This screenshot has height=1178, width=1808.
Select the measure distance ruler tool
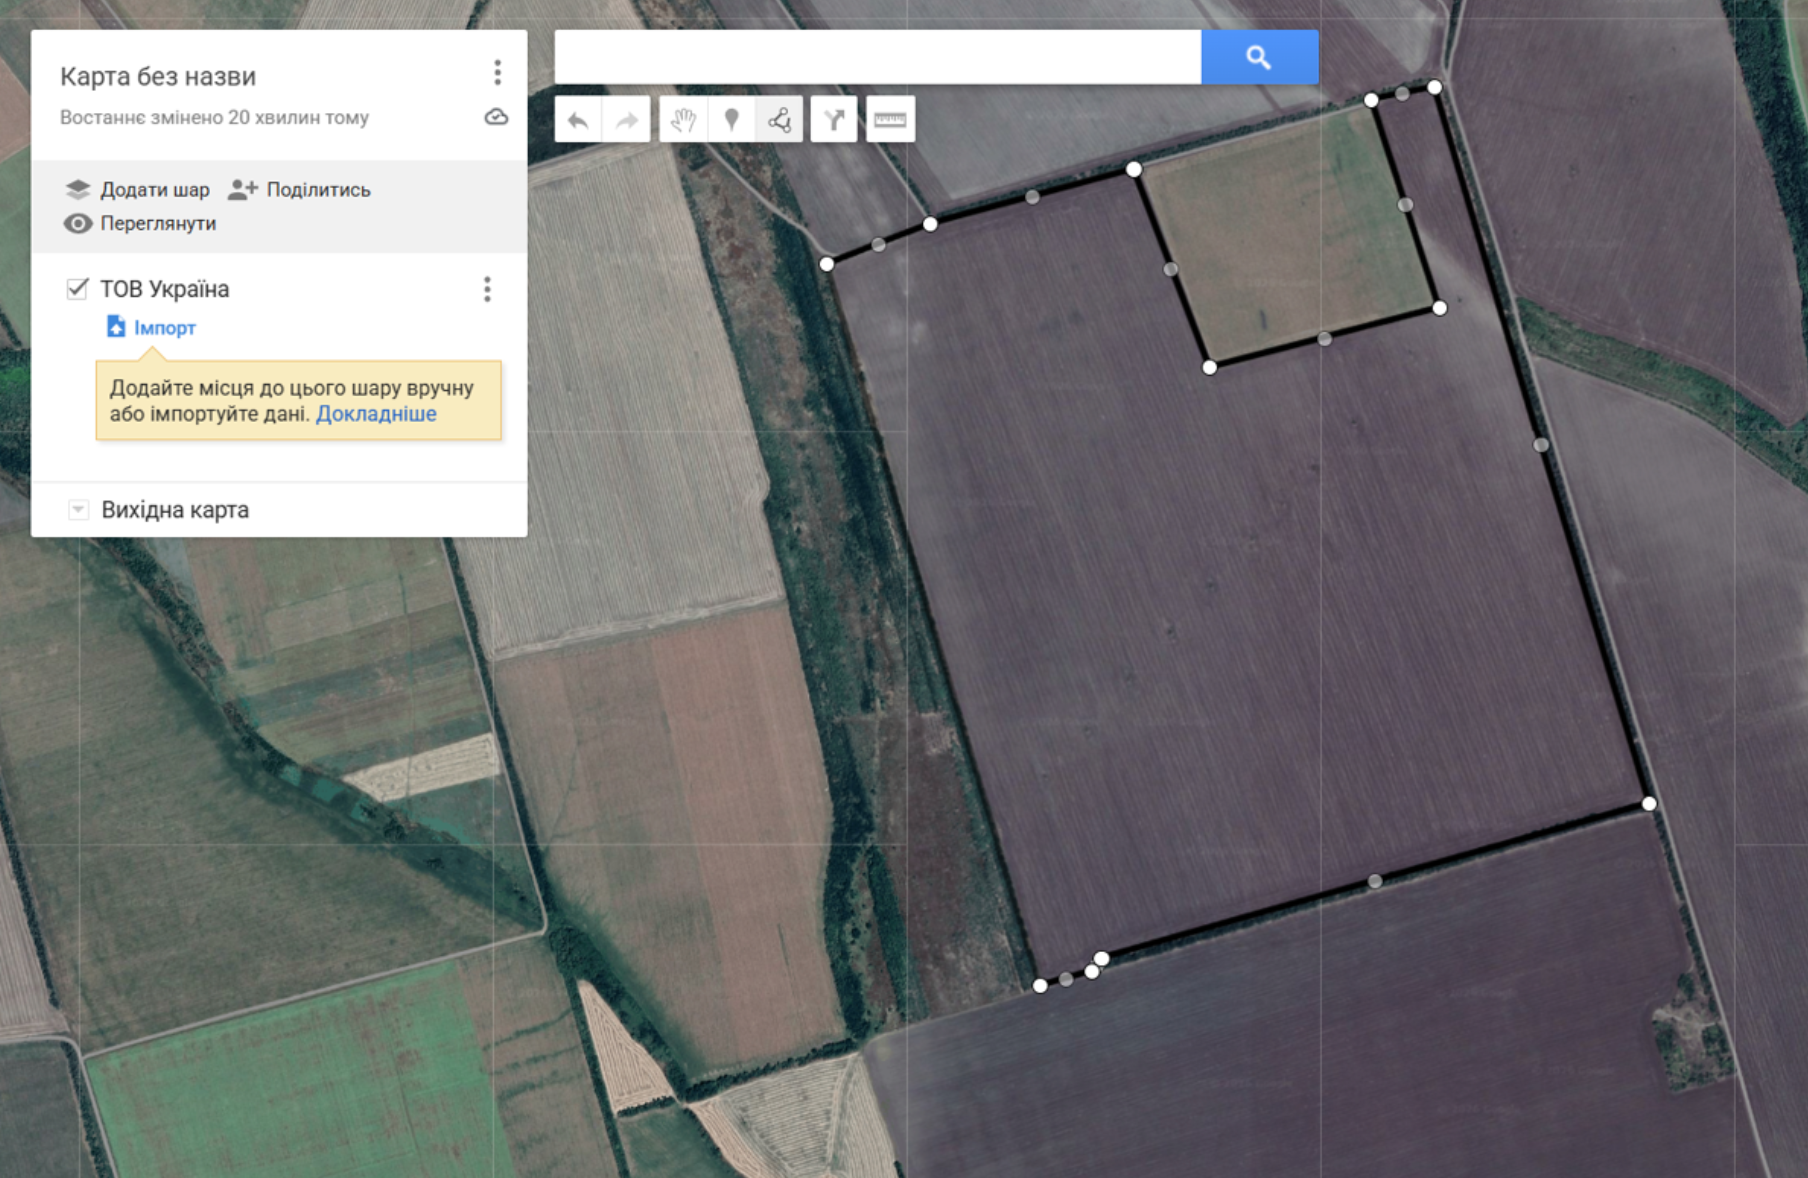click(x=890, y=121)
